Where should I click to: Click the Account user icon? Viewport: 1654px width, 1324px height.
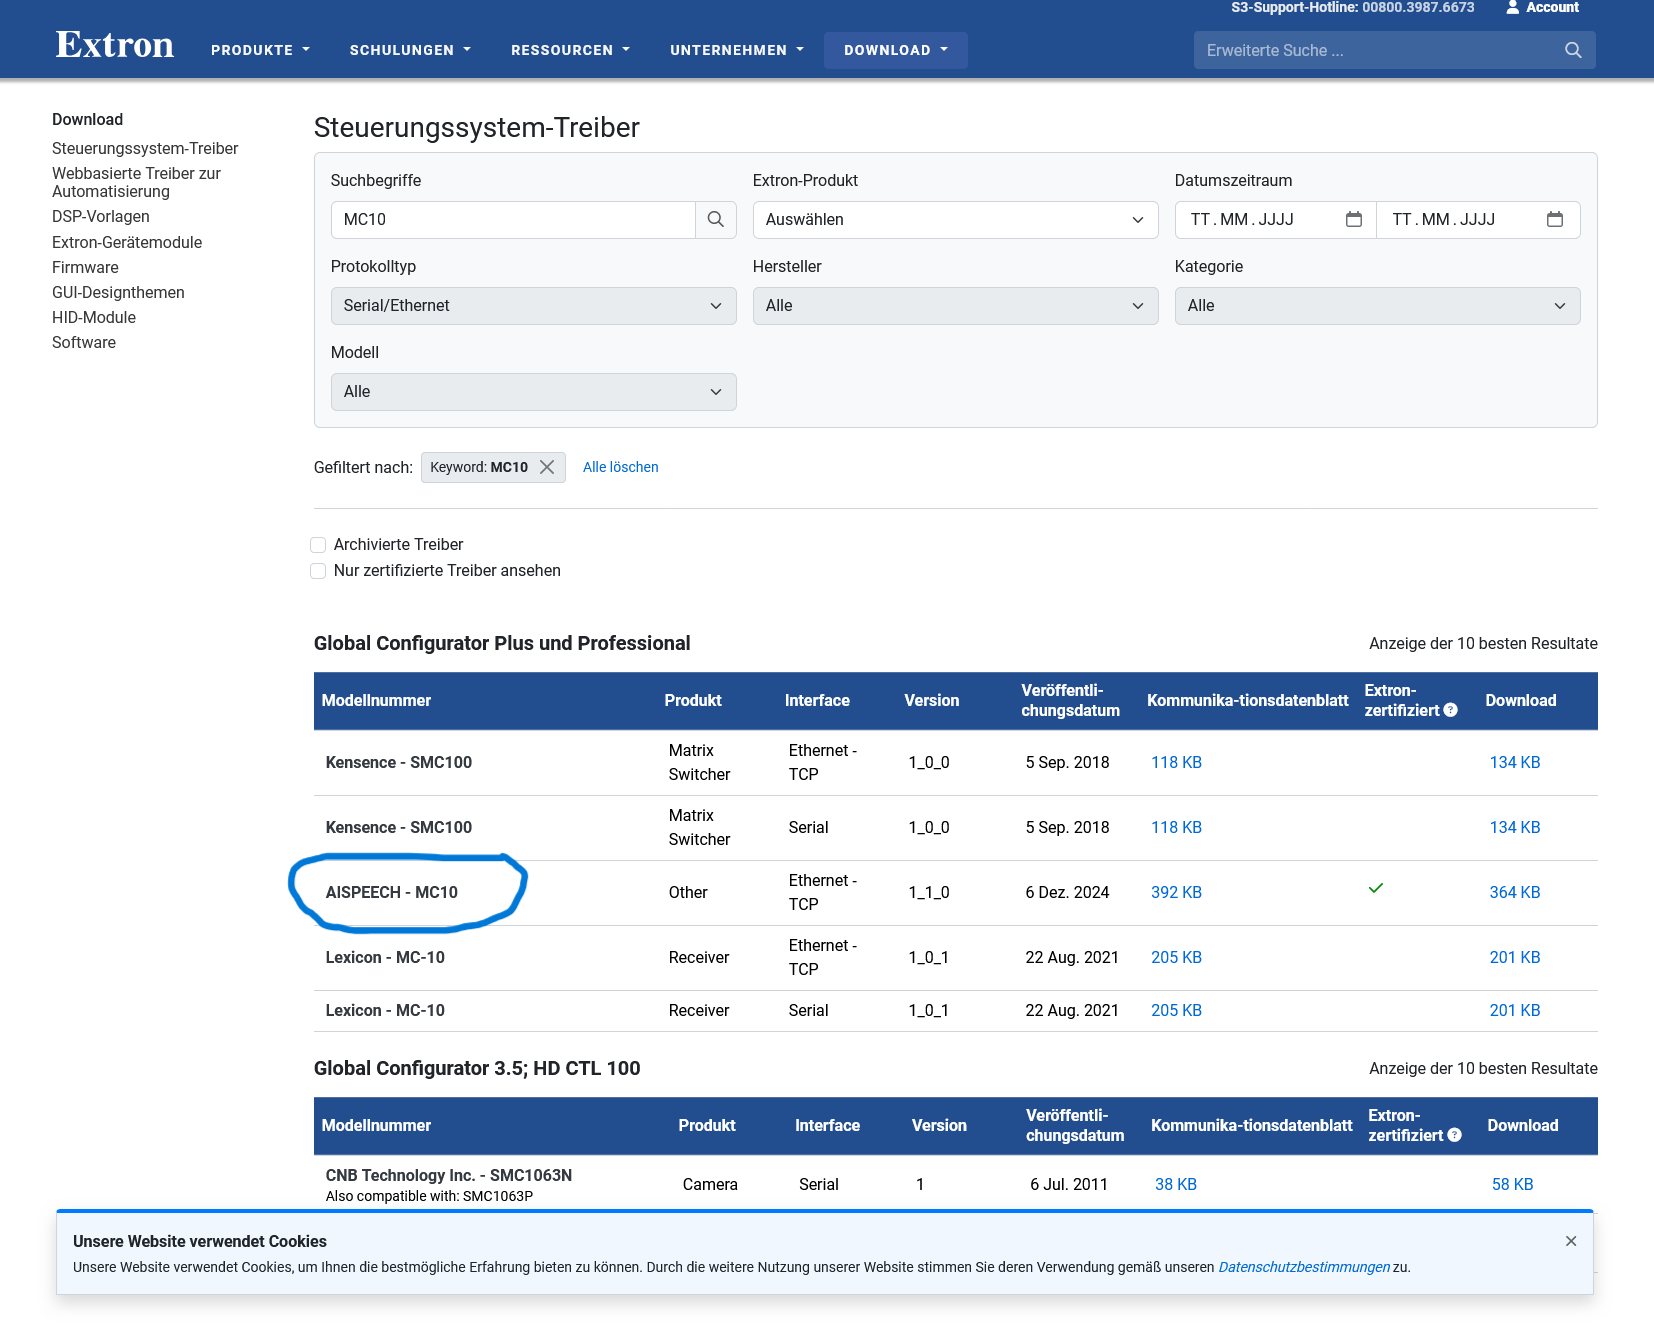1513,8
